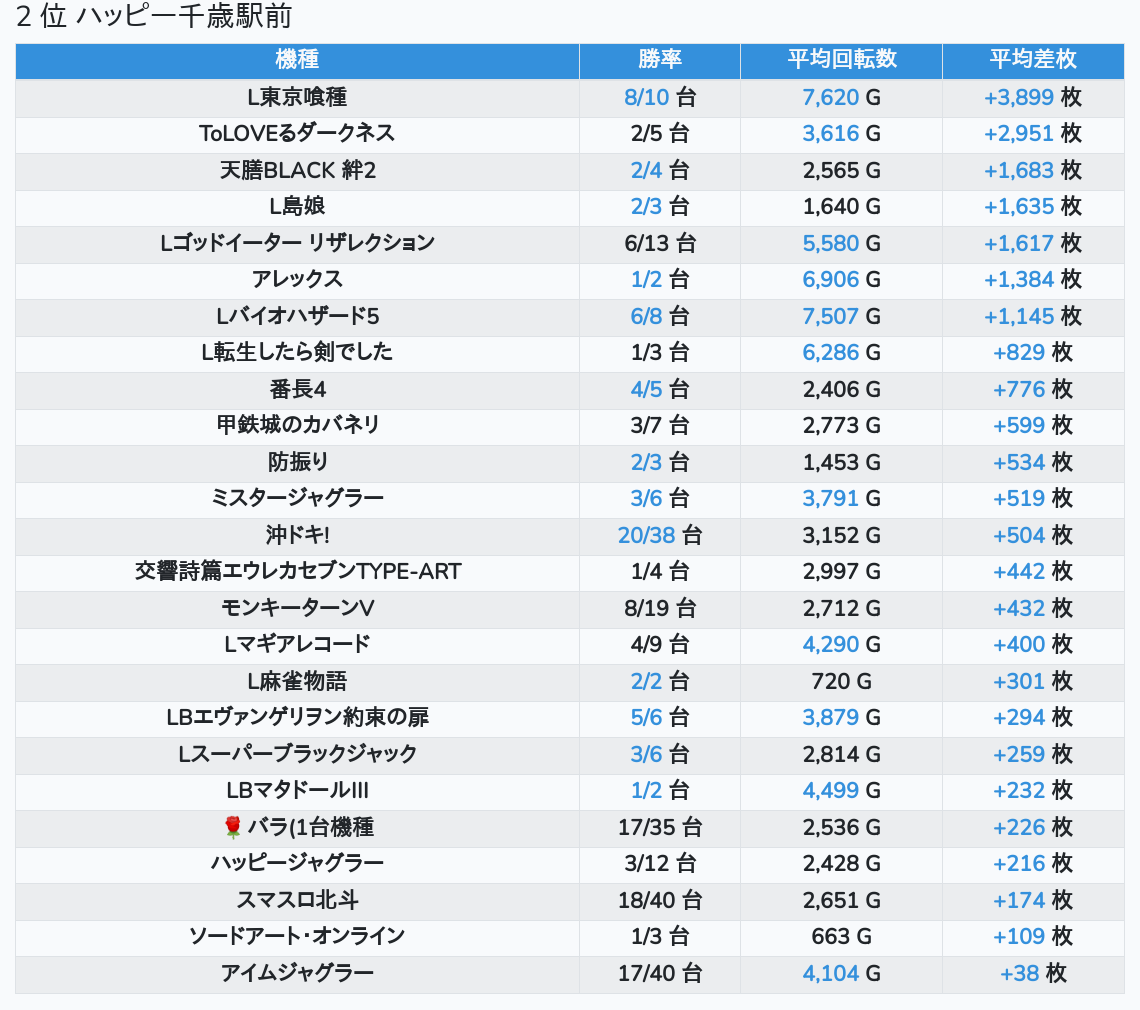Click difference +1,683 枚 for 天膳BLACK 絆2
This screenshot has width=1140, height=1010.
pyautogui.click(x=1032, y=170)
